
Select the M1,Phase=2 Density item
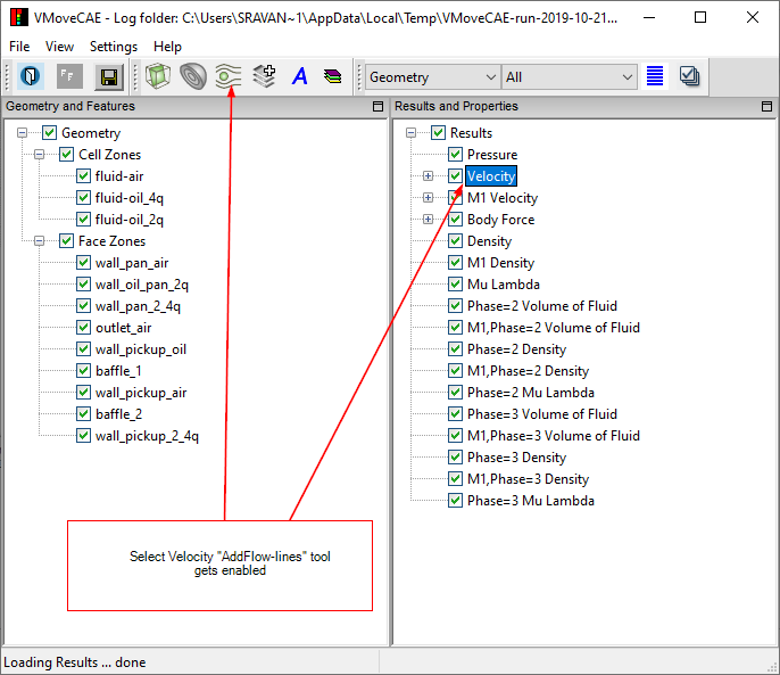click(528, 371)
